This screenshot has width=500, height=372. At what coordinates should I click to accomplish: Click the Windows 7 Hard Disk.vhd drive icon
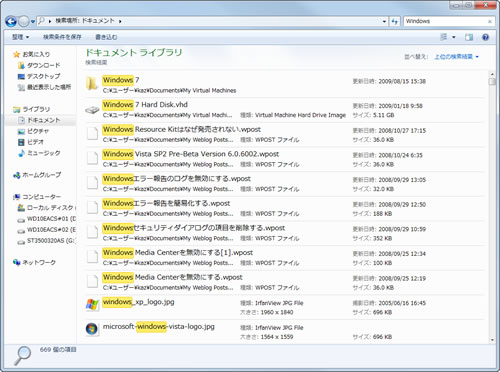[92, 109]
